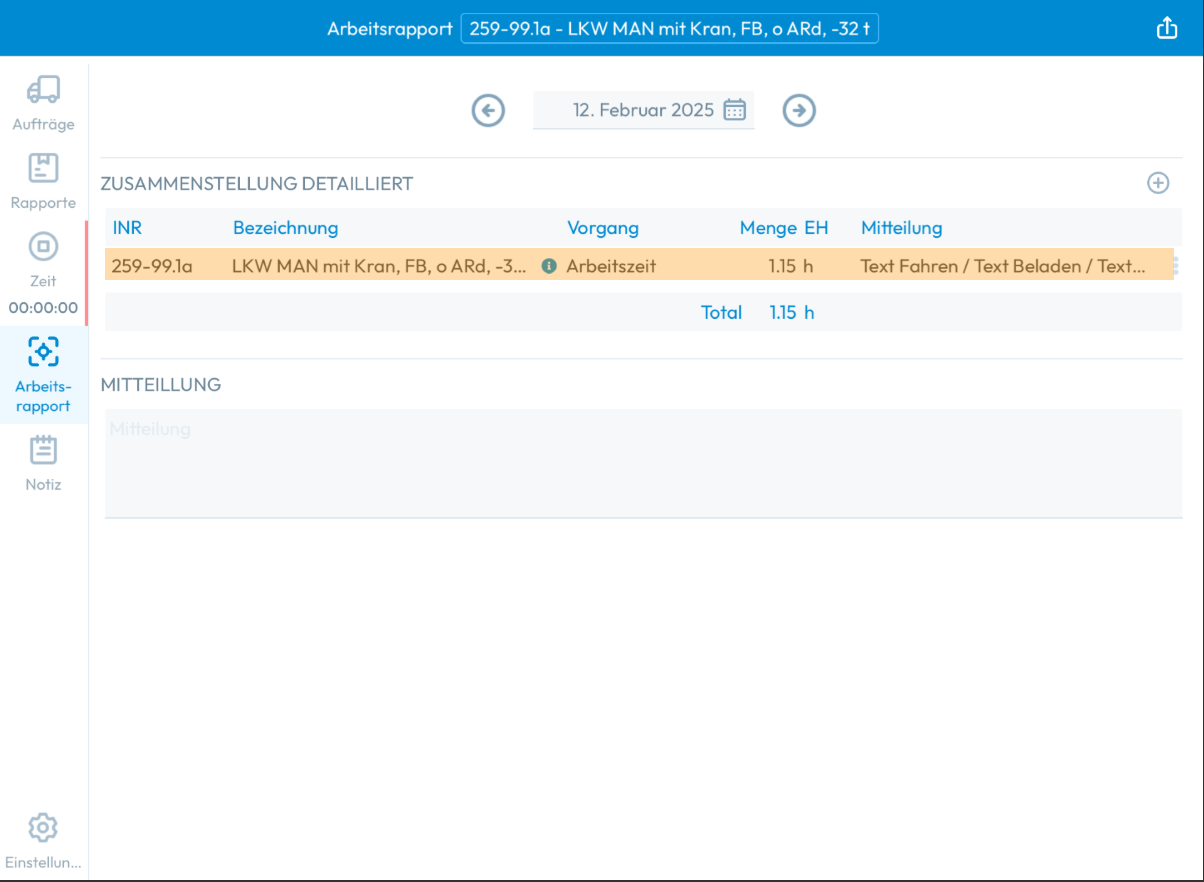This screenshot has width=1204, height=882.
Task: Tap the share icon in header
Action: (x=1167, y=28)
